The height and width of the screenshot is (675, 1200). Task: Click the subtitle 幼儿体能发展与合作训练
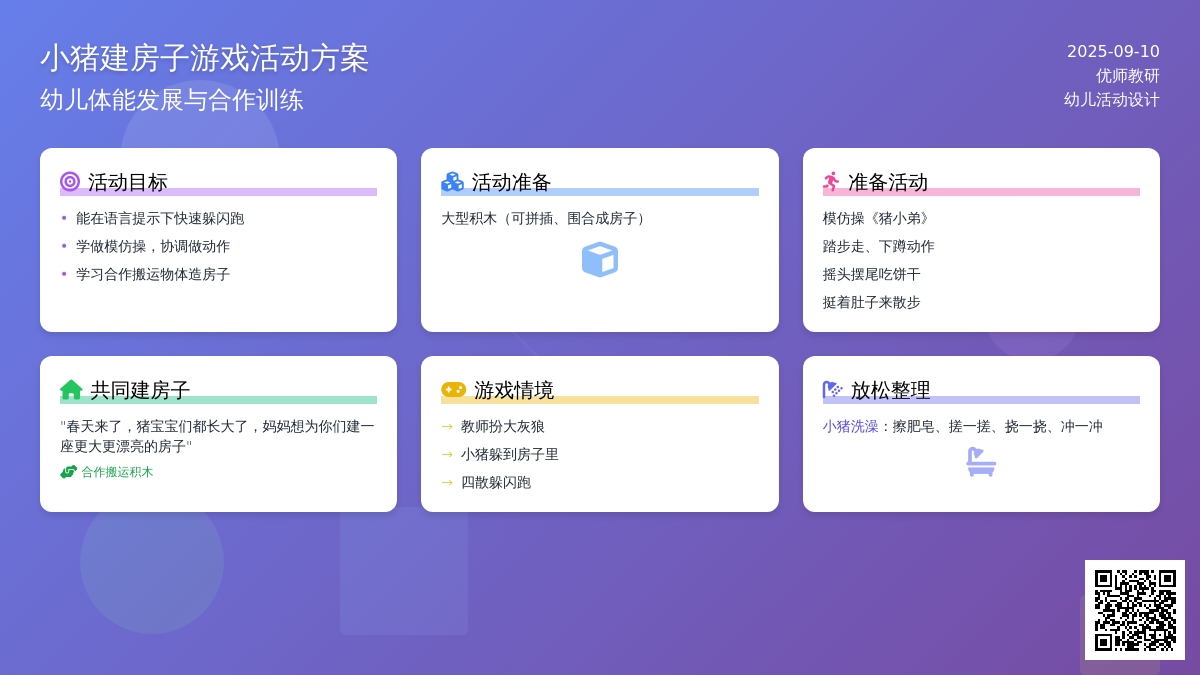171,100
